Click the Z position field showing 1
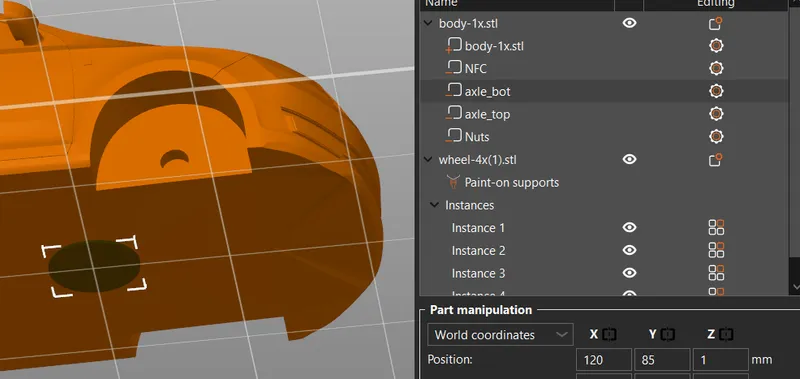This screenshot has height=379, width=800. (x=720, y=360)
